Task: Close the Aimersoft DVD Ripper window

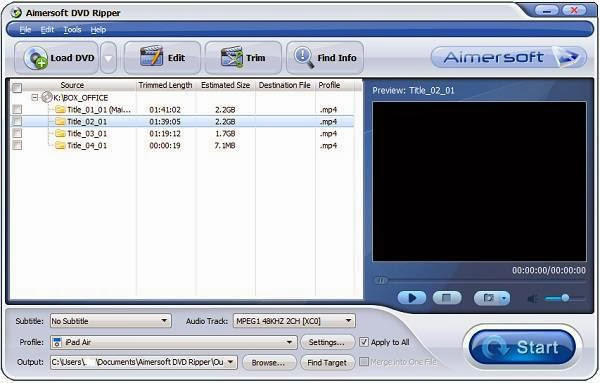Action: (x=574, y=11)
